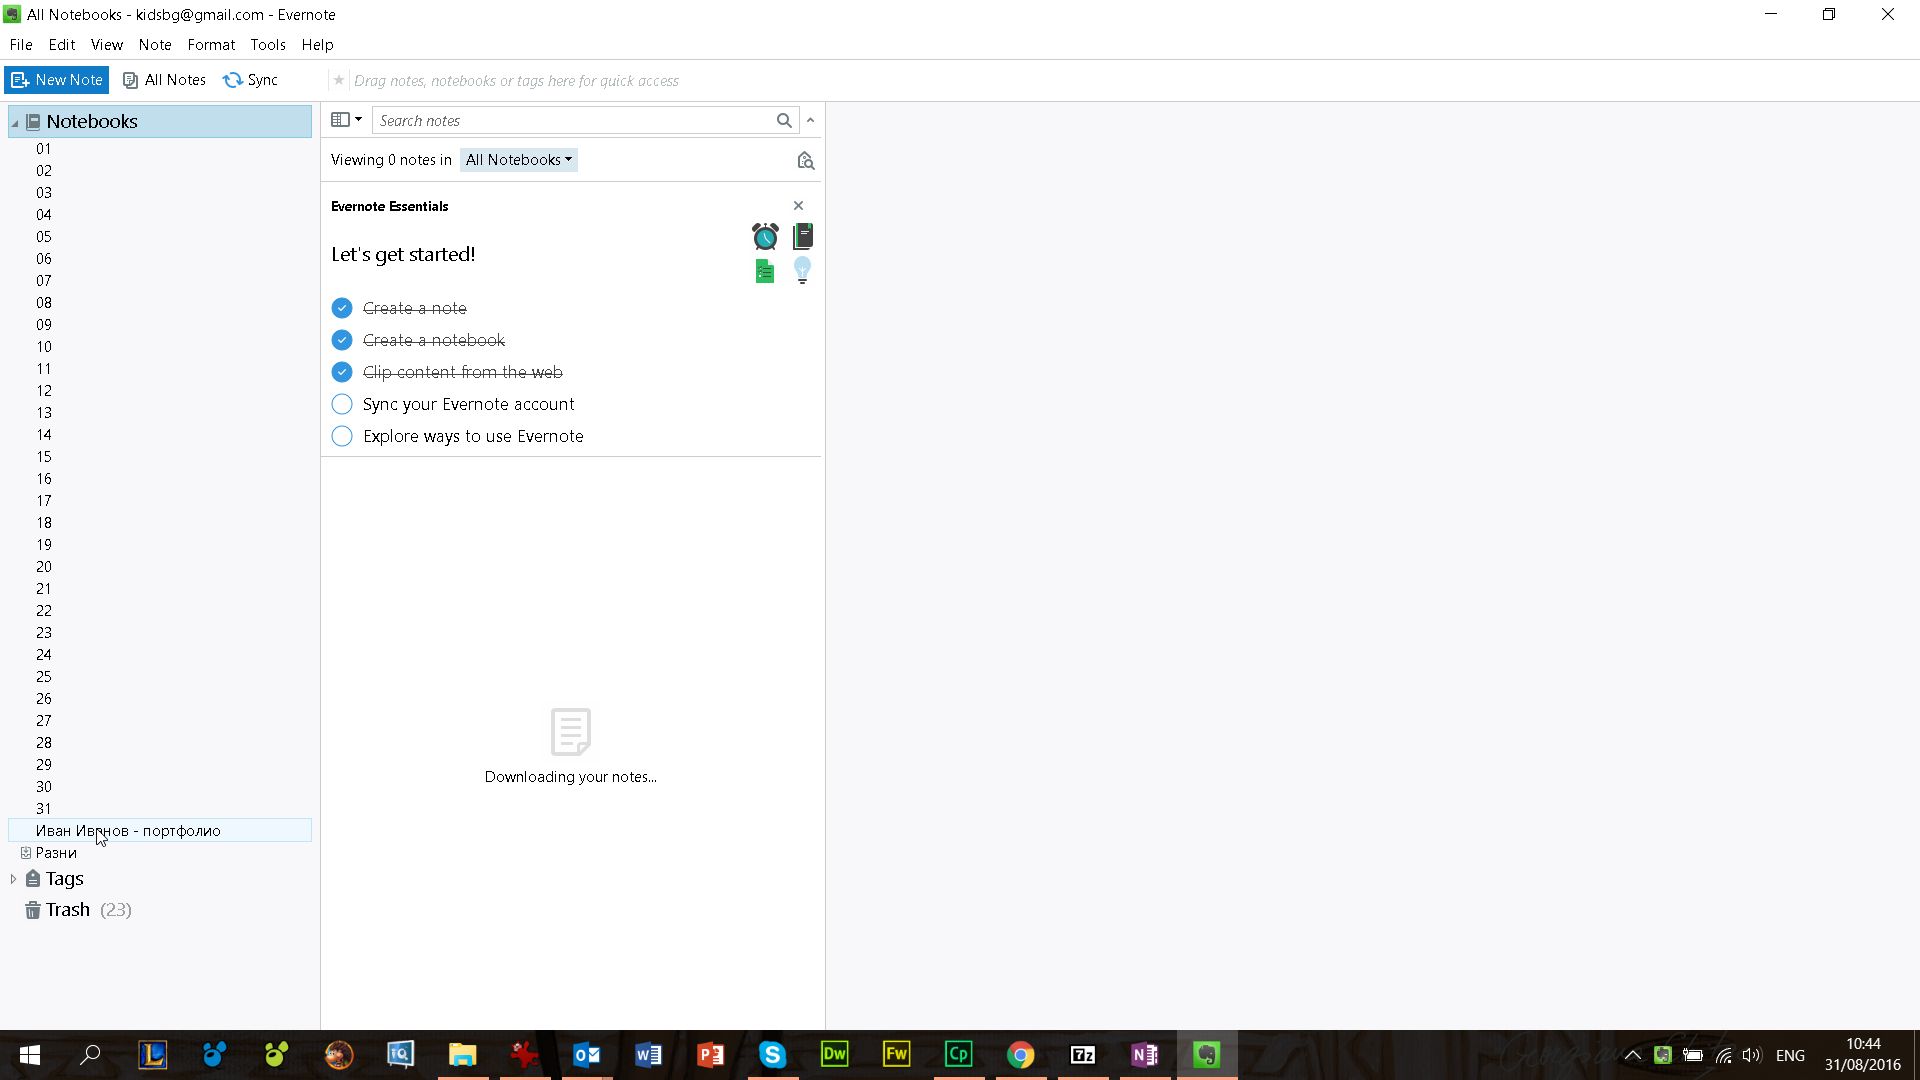Screen dimensions: 1920x1080
Task: Open 7-Zip from the taskbar
Action: coord(1082,1055)
